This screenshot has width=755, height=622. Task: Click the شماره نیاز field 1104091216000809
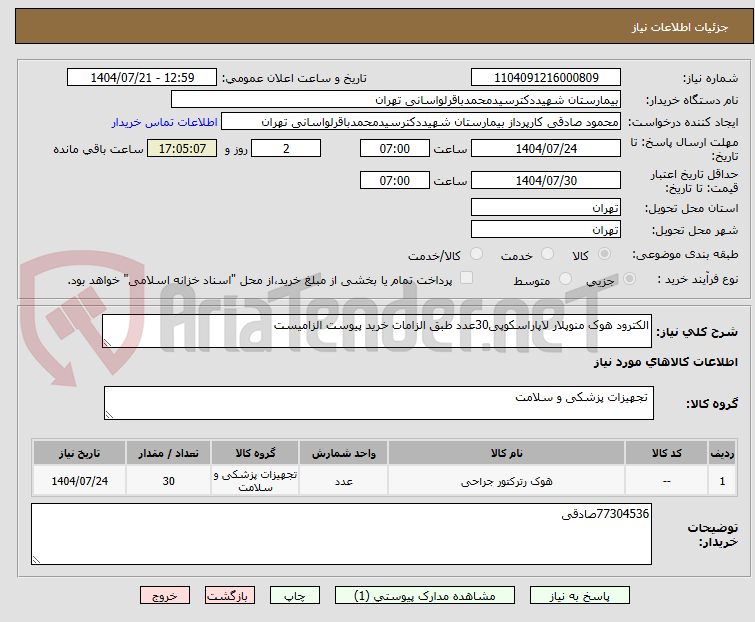546,78
